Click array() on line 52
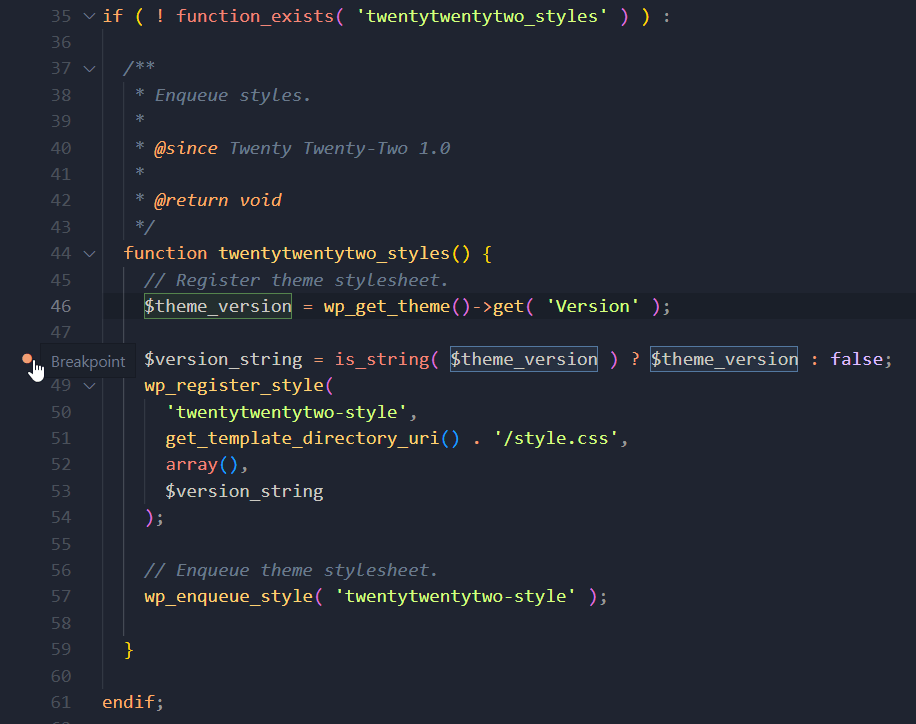 (x=202, y=465)
